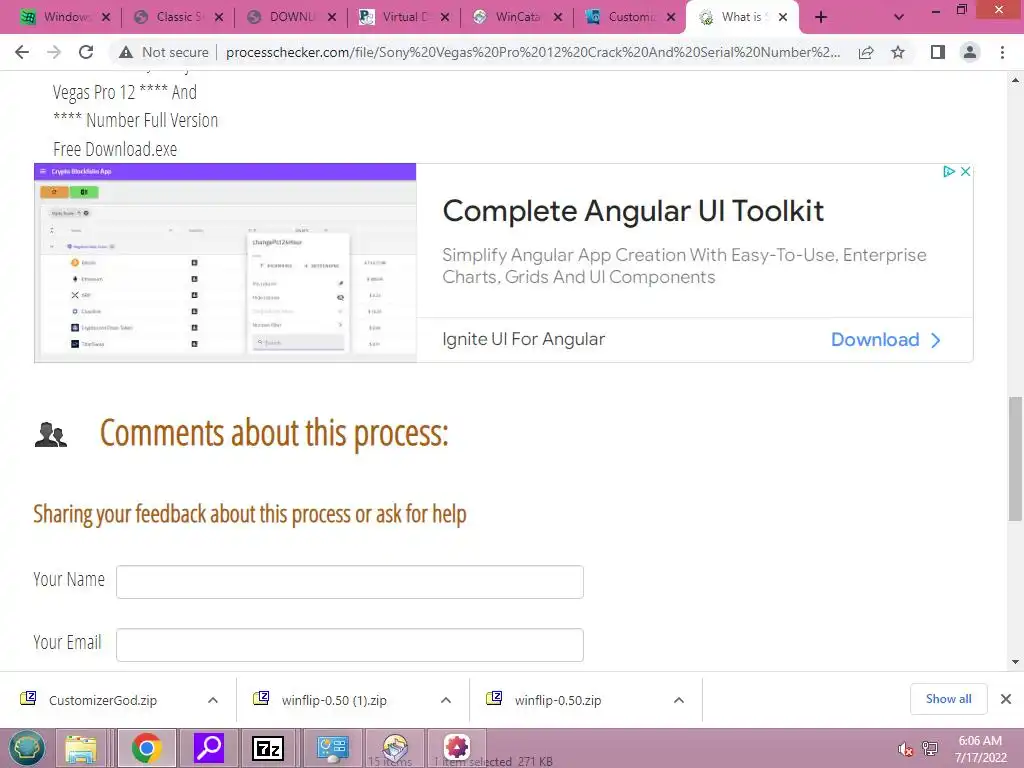Click the Comments about this process heading
The image size is (1024, 768).
click(x=274, y=434)
